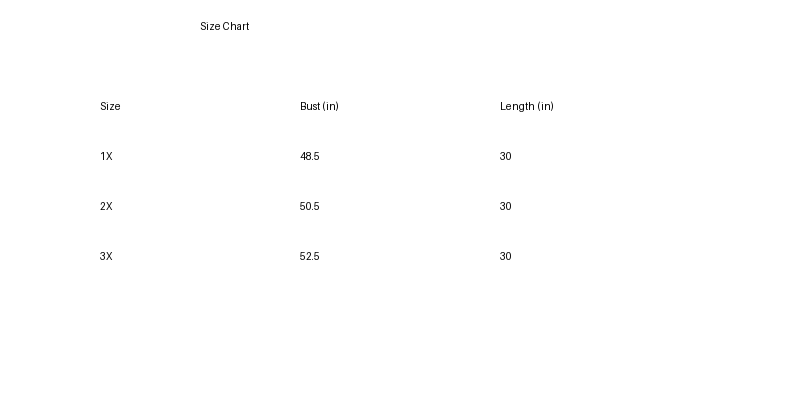800x400 pixels.
Task: Click the word "Size" in the chart title
Action: pos(210,27)
